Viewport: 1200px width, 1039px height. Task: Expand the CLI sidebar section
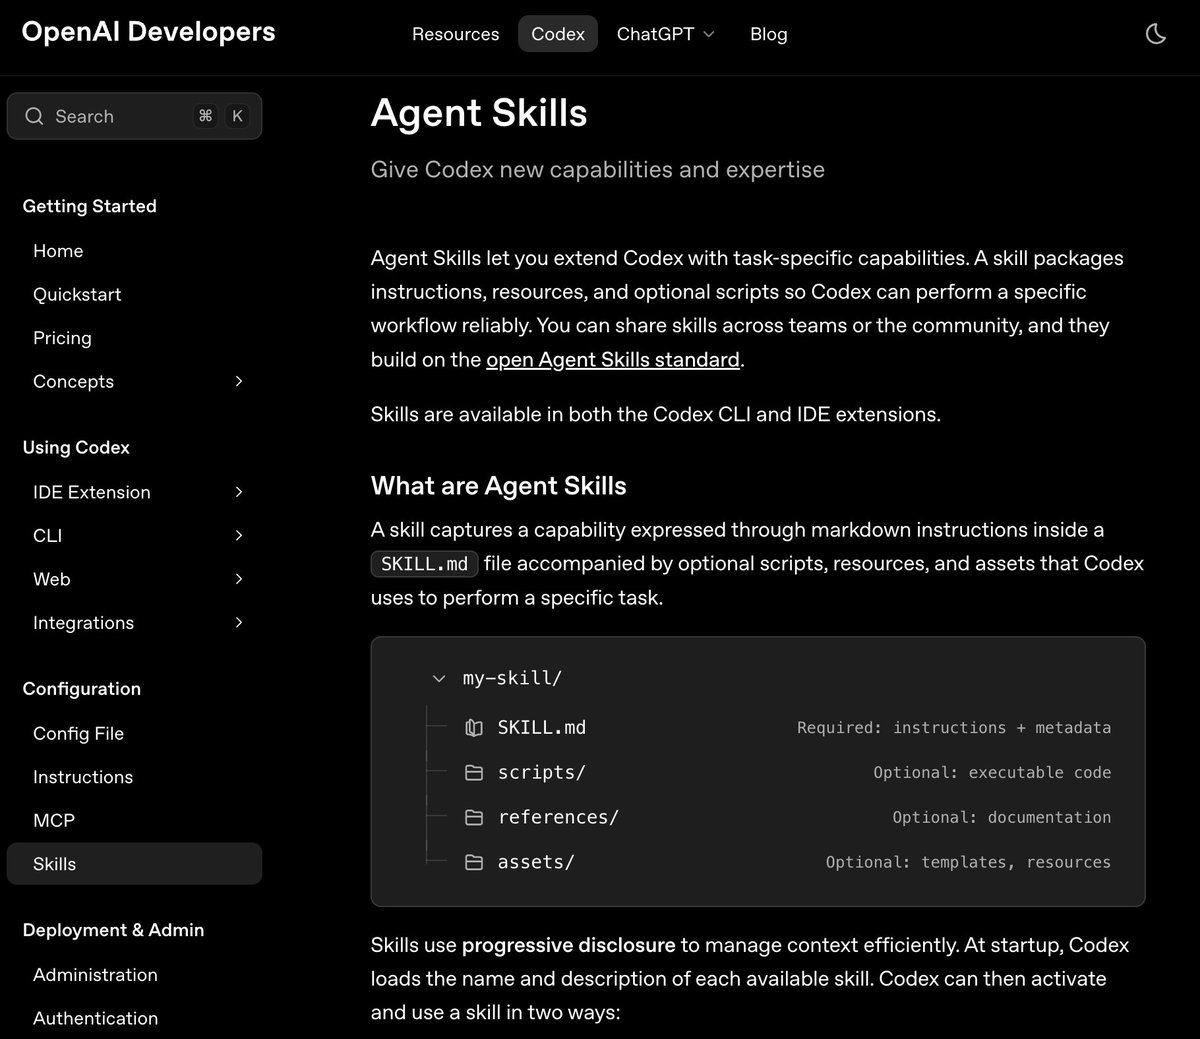click(238, 535)
